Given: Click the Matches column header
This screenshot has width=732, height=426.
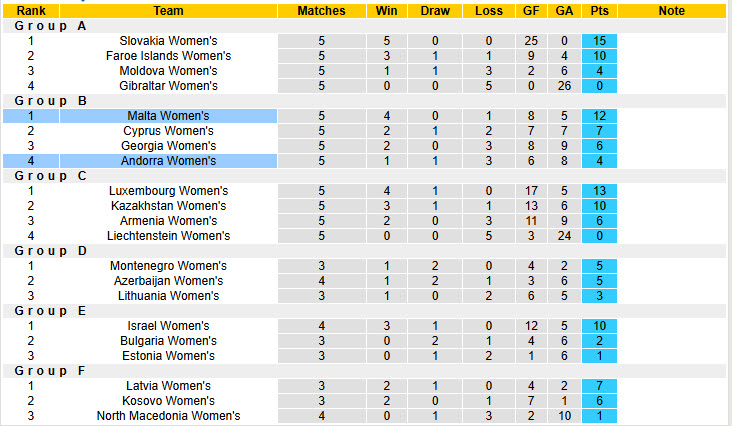Looking at the screenshot, I should (x=321, y=11).
